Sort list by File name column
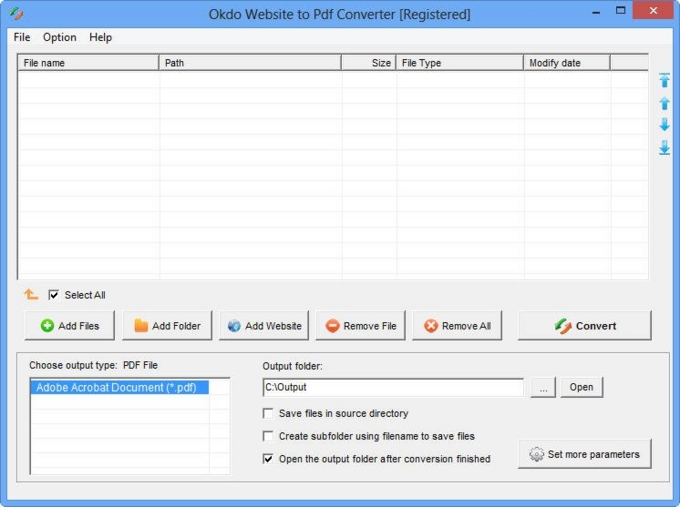Screen dimensions: 680x516 (x=88, y=63)
